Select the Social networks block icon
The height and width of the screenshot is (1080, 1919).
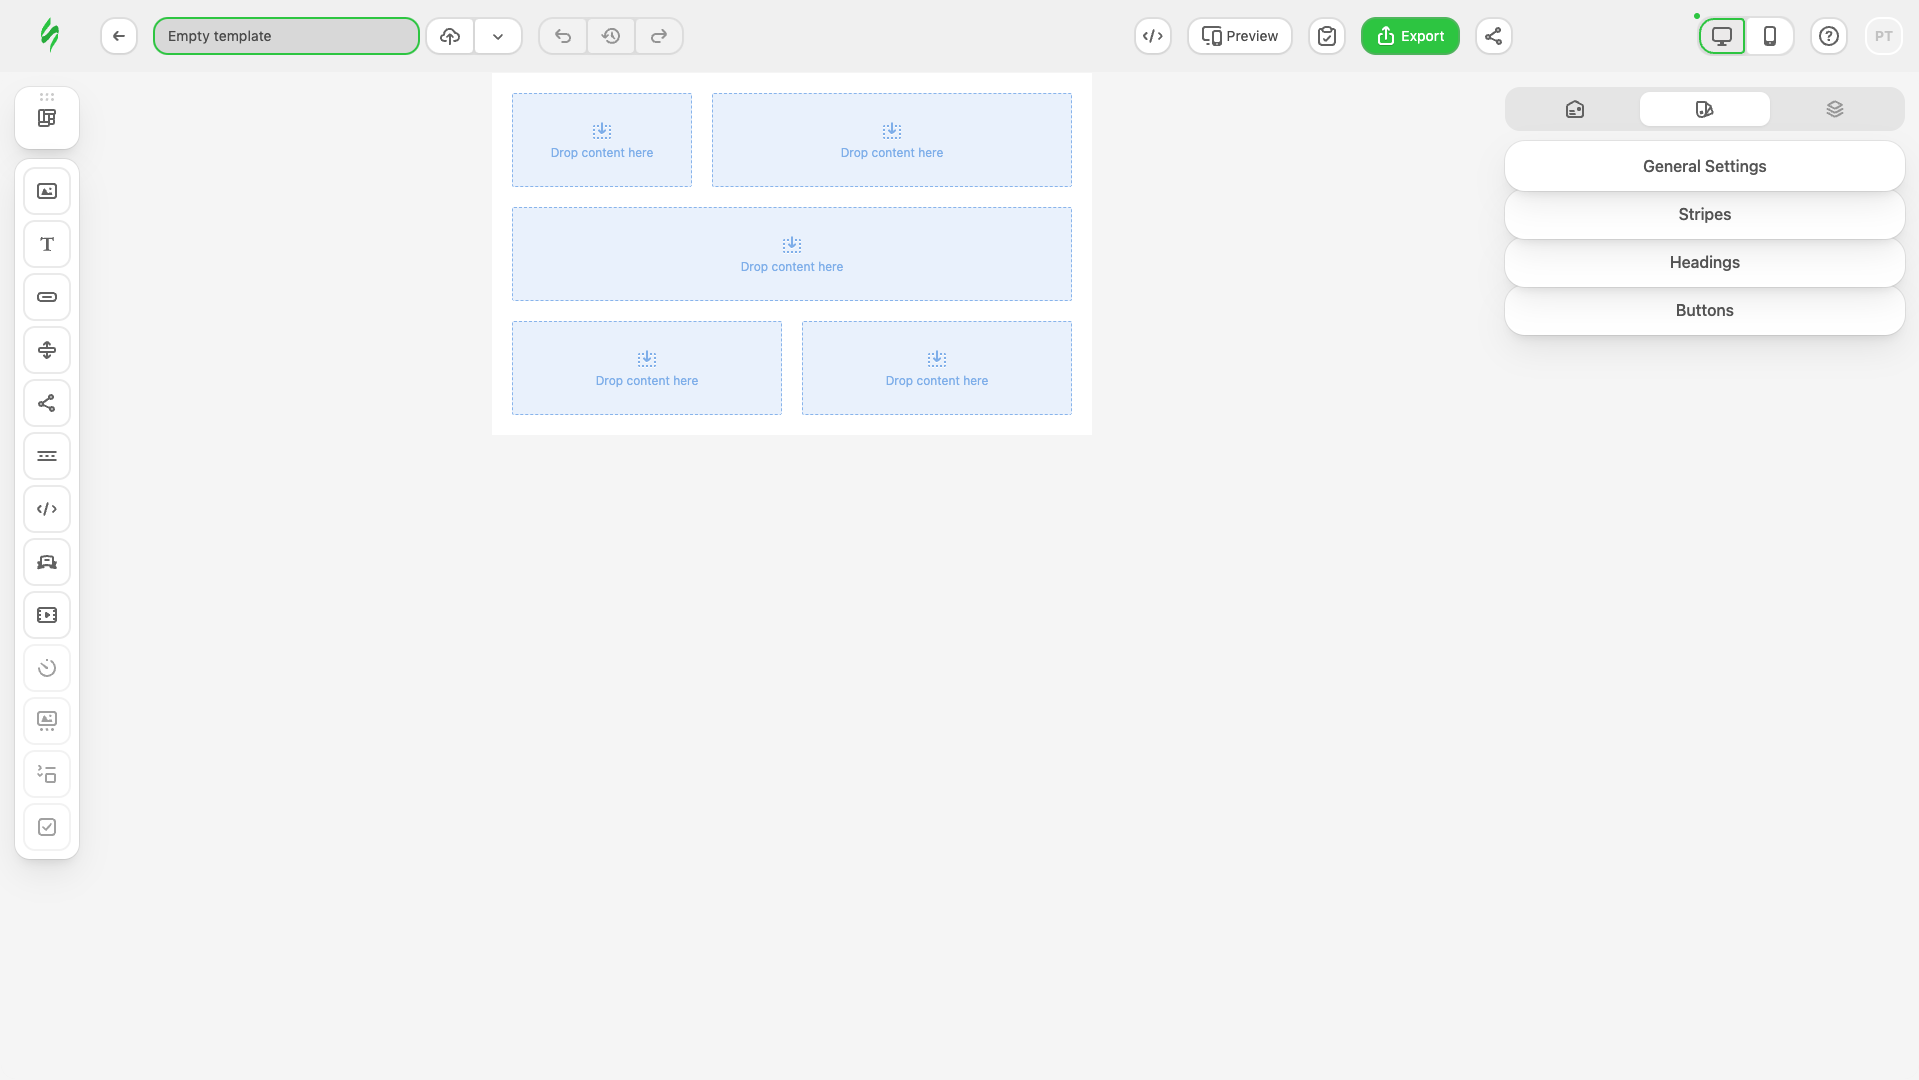(x=47, y=403)
